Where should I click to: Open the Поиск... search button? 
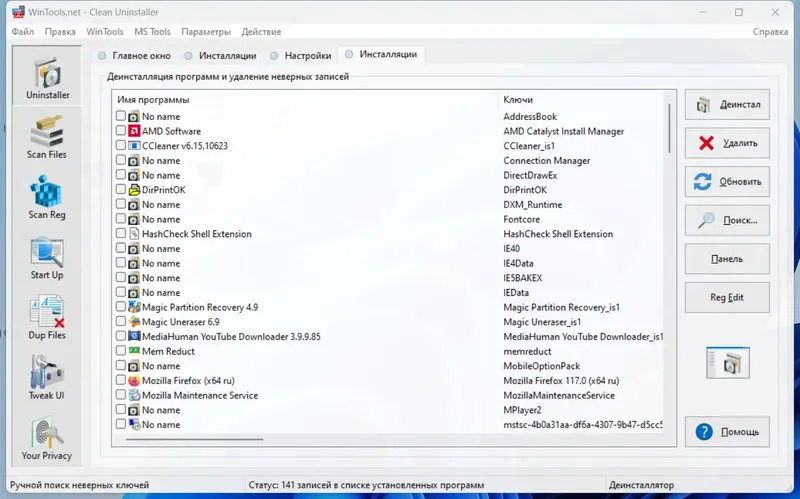tap(727, 220)
